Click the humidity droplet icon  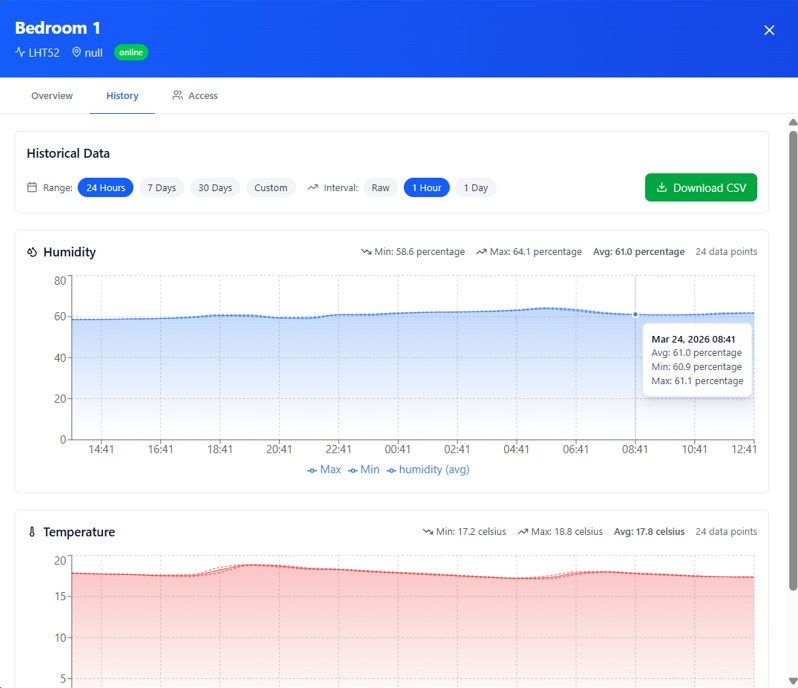tap(32, 252)
